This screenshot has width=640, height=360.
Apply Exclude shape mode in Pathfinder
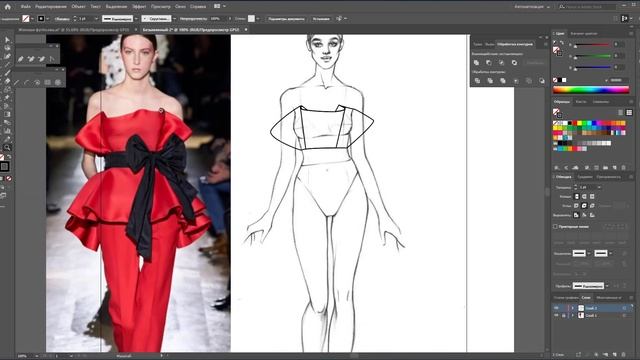click(514, 62)
